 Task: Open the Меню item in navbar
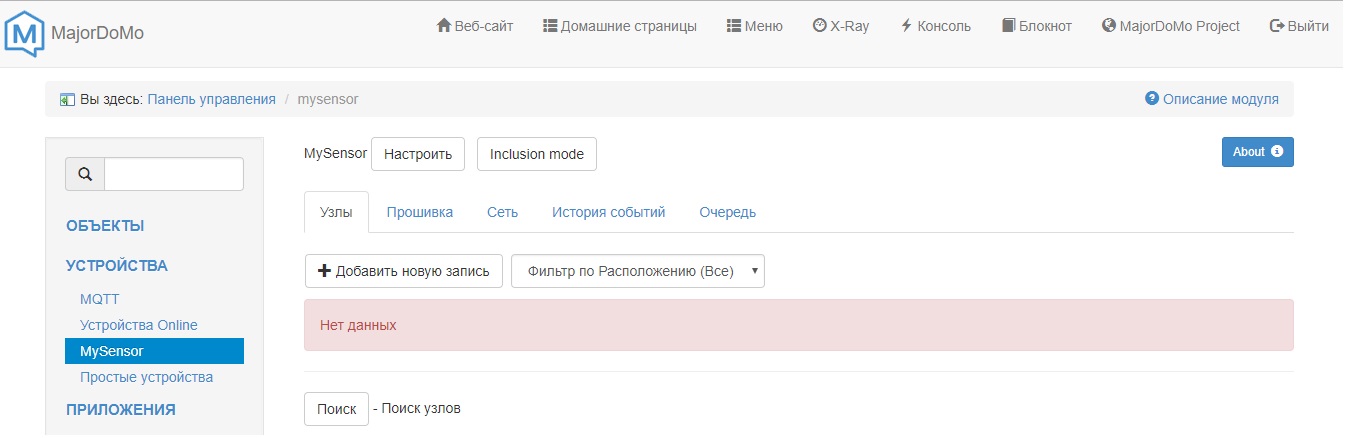[754, 26]
